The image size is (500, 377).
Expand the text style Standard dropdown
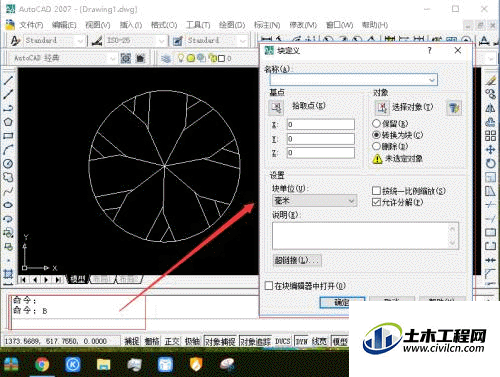point(80,41)
